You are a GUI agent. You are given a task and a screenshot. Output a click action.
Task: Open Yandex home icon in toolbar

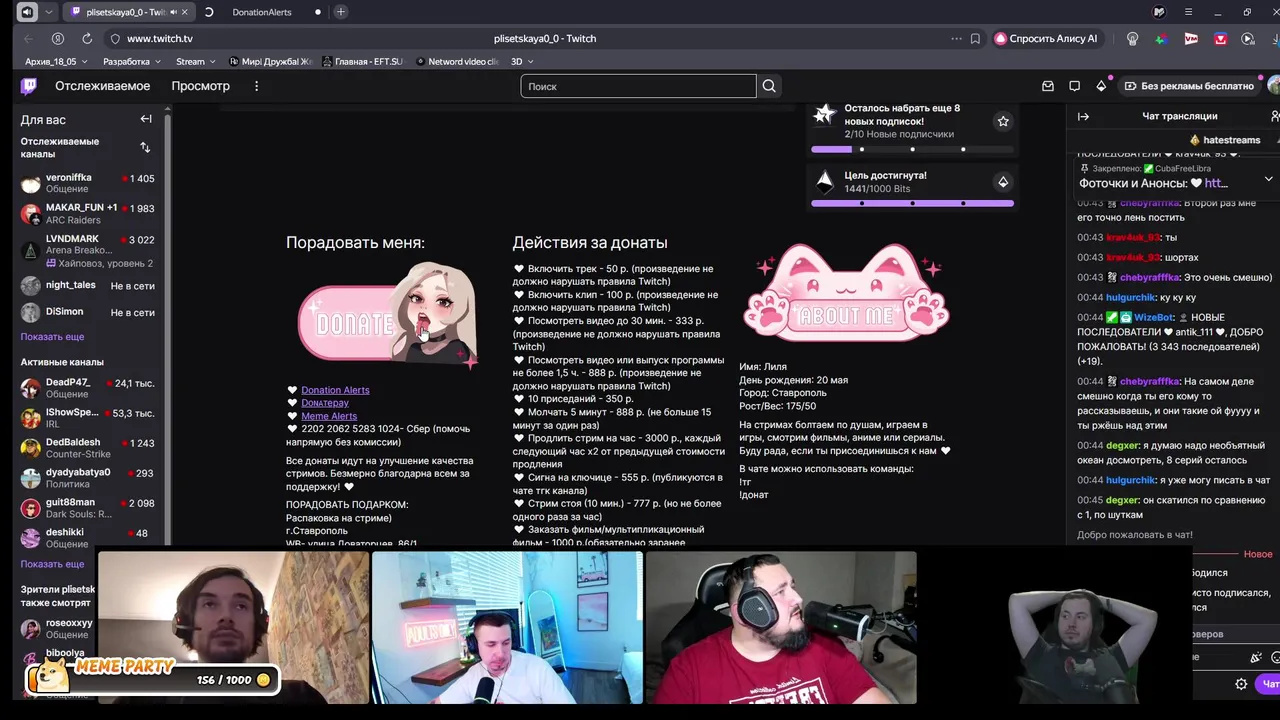[58, 38]
